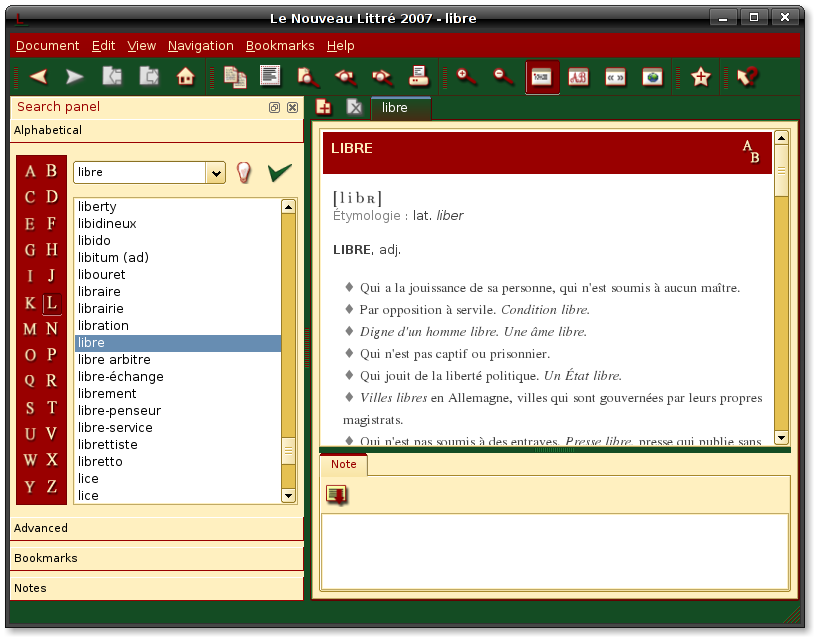Toggle the « » quotations toolbar button
The width and height of the screenshot is (814, 637).
pos(615,77)
